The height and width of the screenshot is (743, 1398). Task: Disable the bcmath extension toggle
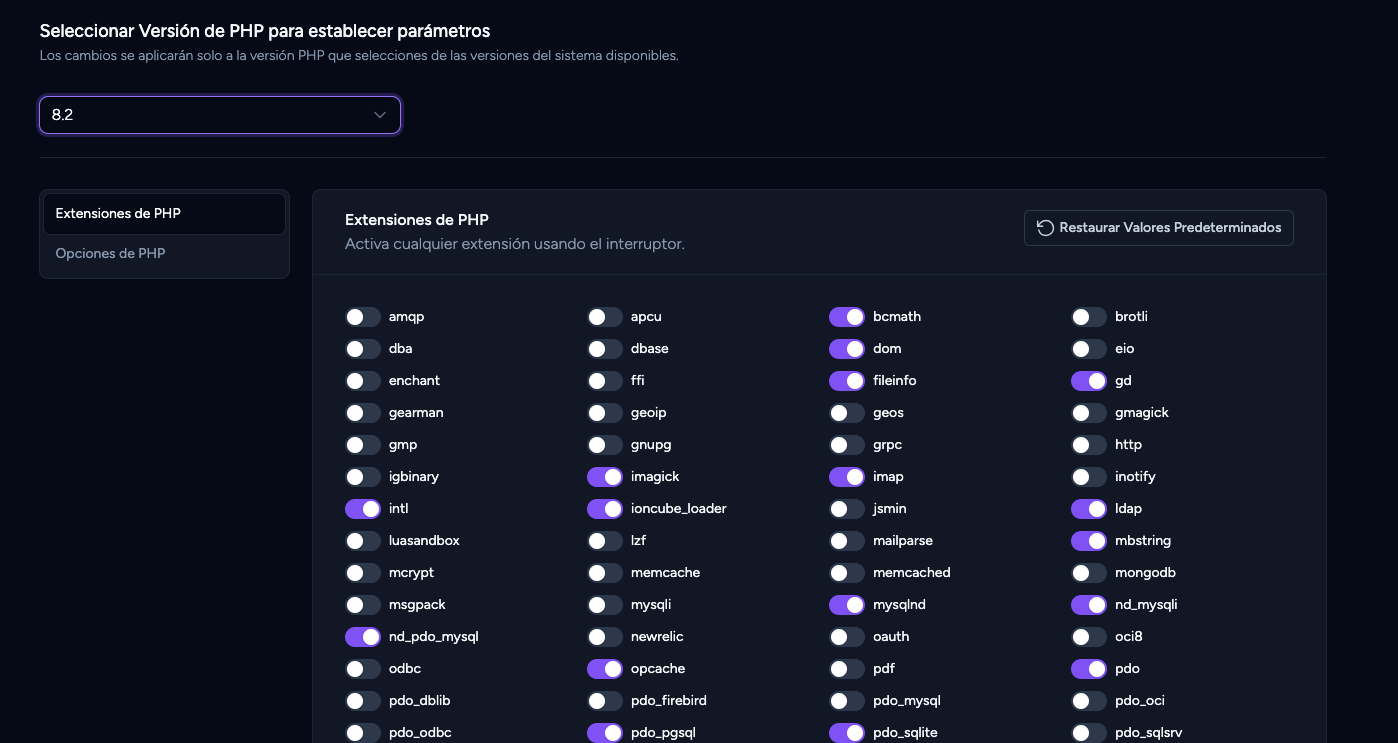coord(847,317)
